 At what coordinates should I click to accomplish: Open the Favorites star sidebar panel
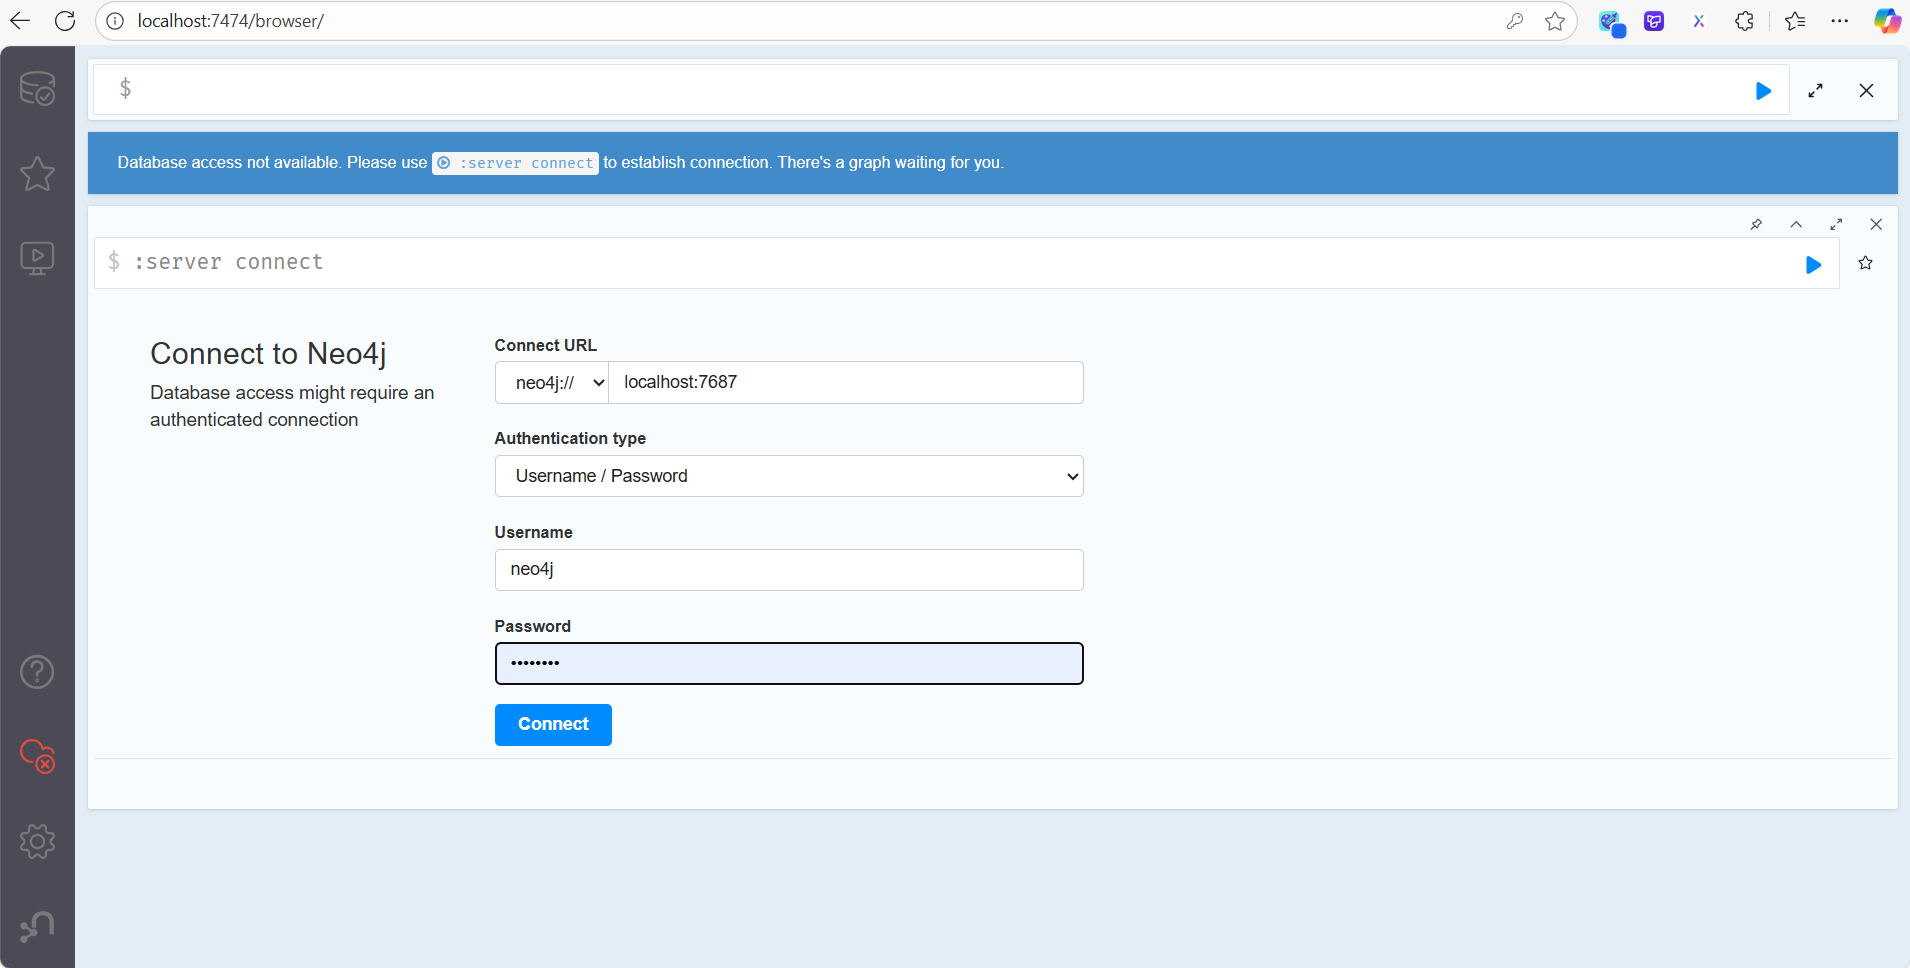37,173
